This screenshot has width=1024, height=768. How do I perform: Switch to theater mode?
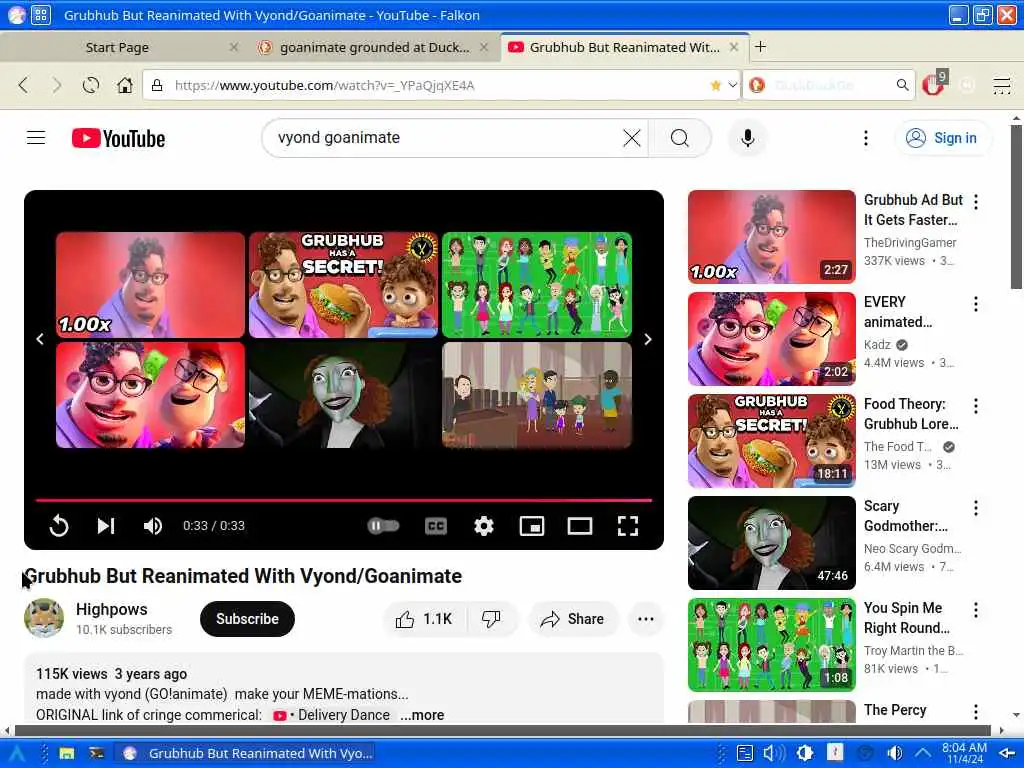[x=580, y=526]
